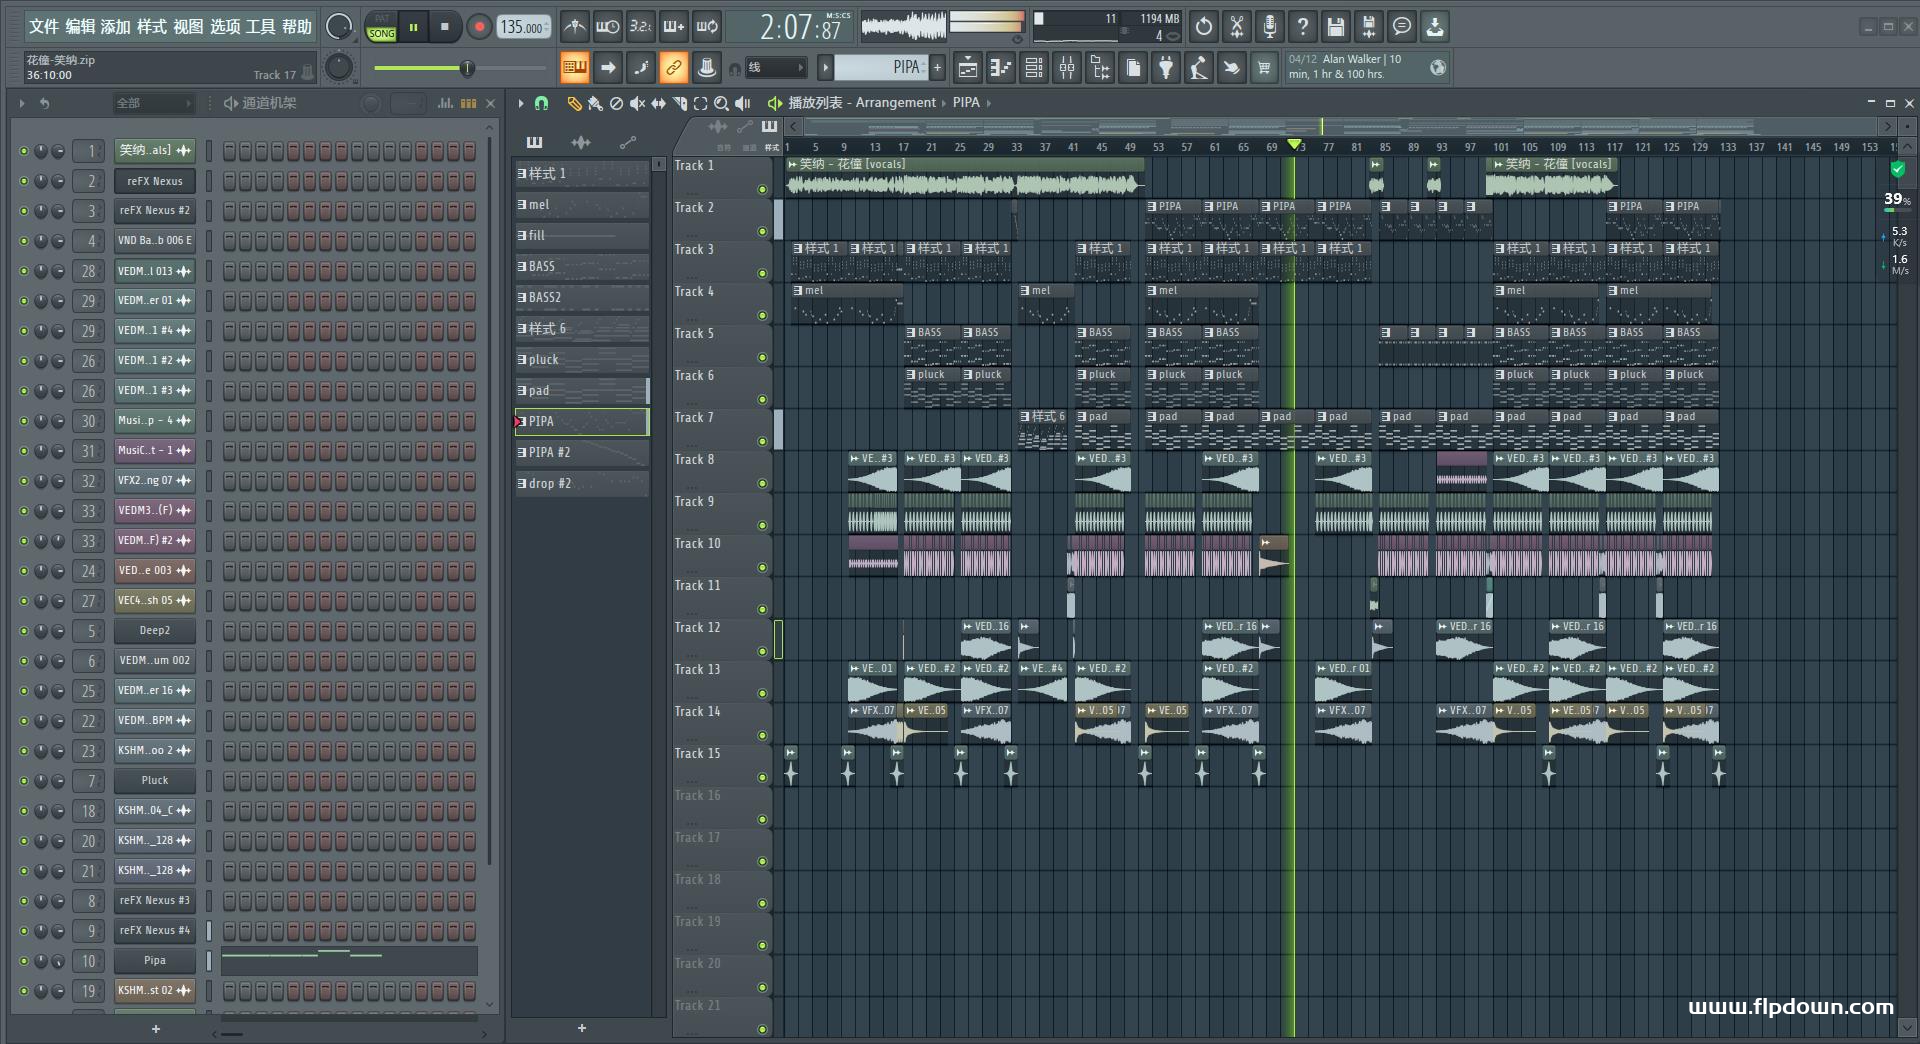Open audio editor scissors icon

tap(1236, 27)
